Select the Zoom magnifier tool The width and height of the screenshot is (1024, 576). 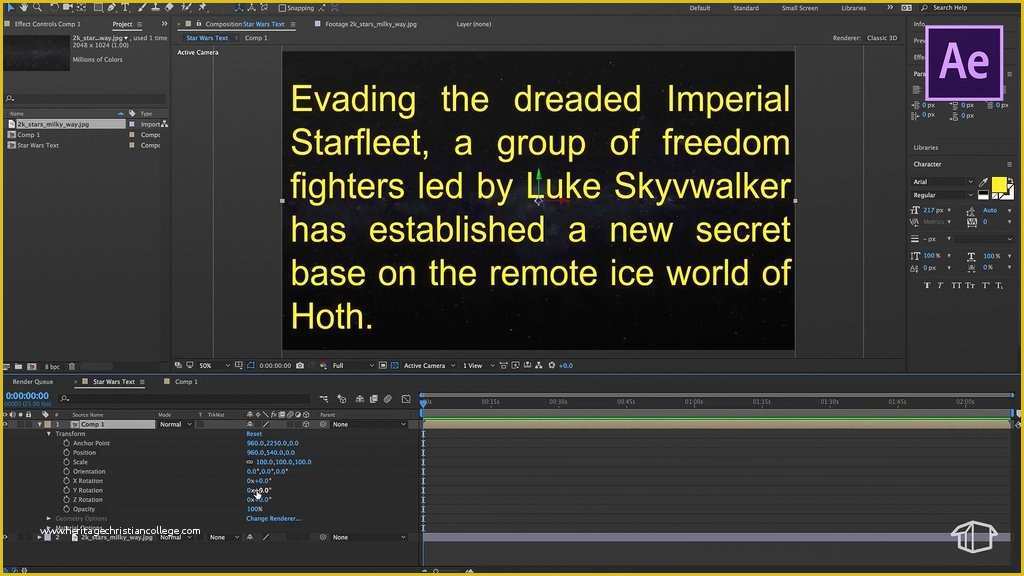click(x=37, y=7)
